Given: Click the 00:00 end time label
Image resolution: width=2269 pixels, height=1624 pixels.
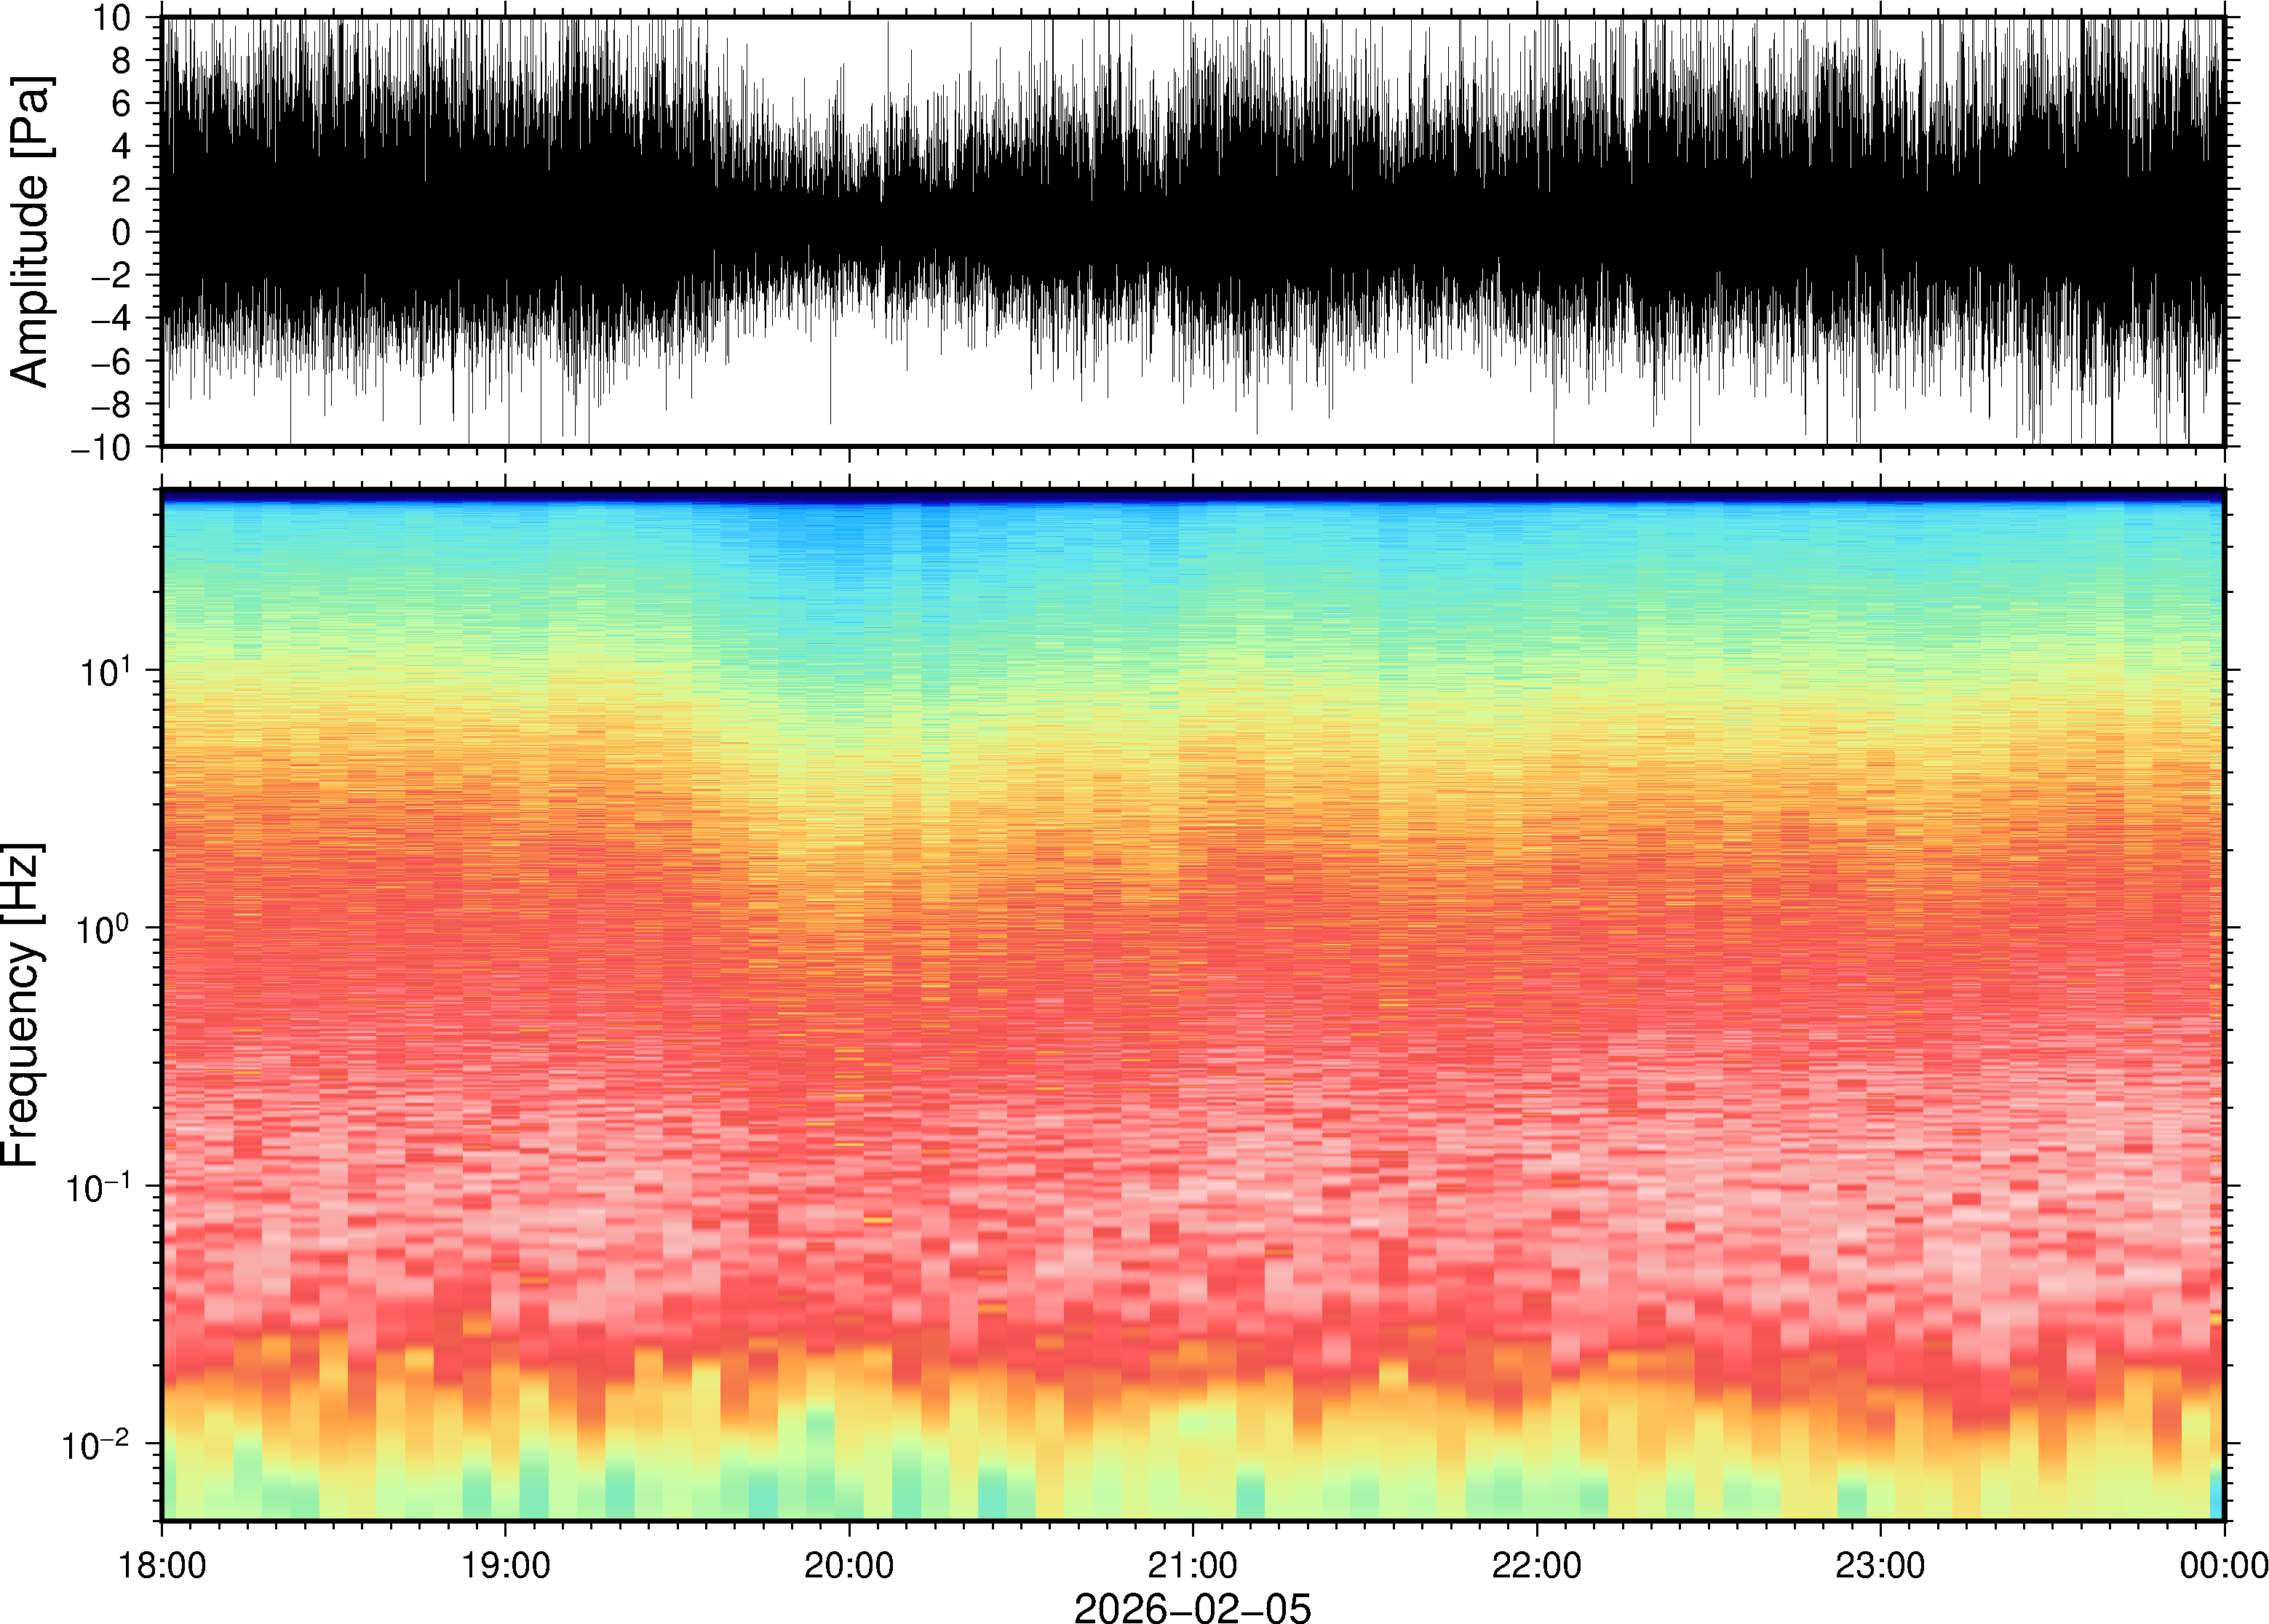Looking at the screenshot, I should (2223, 1565).
